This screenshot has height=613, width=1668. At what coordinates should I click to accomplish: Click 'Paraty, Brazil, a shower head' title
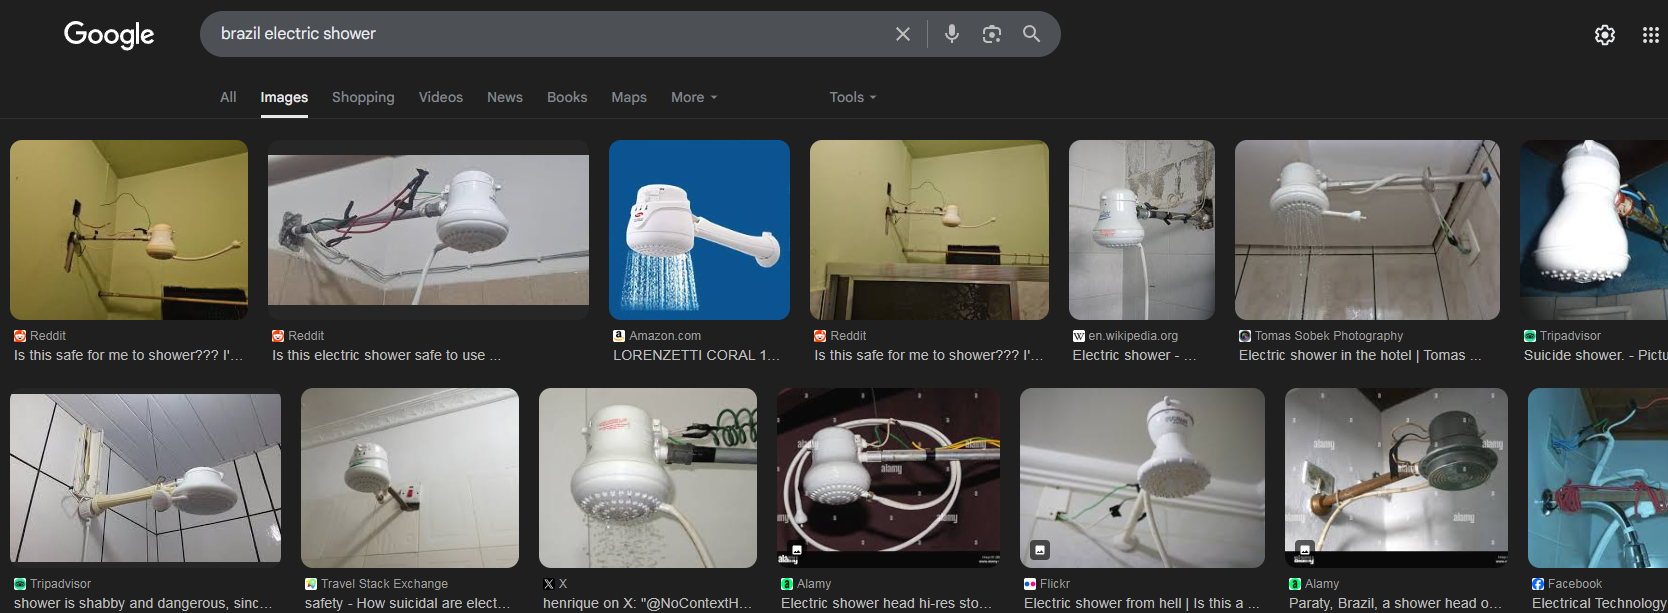1395,603
